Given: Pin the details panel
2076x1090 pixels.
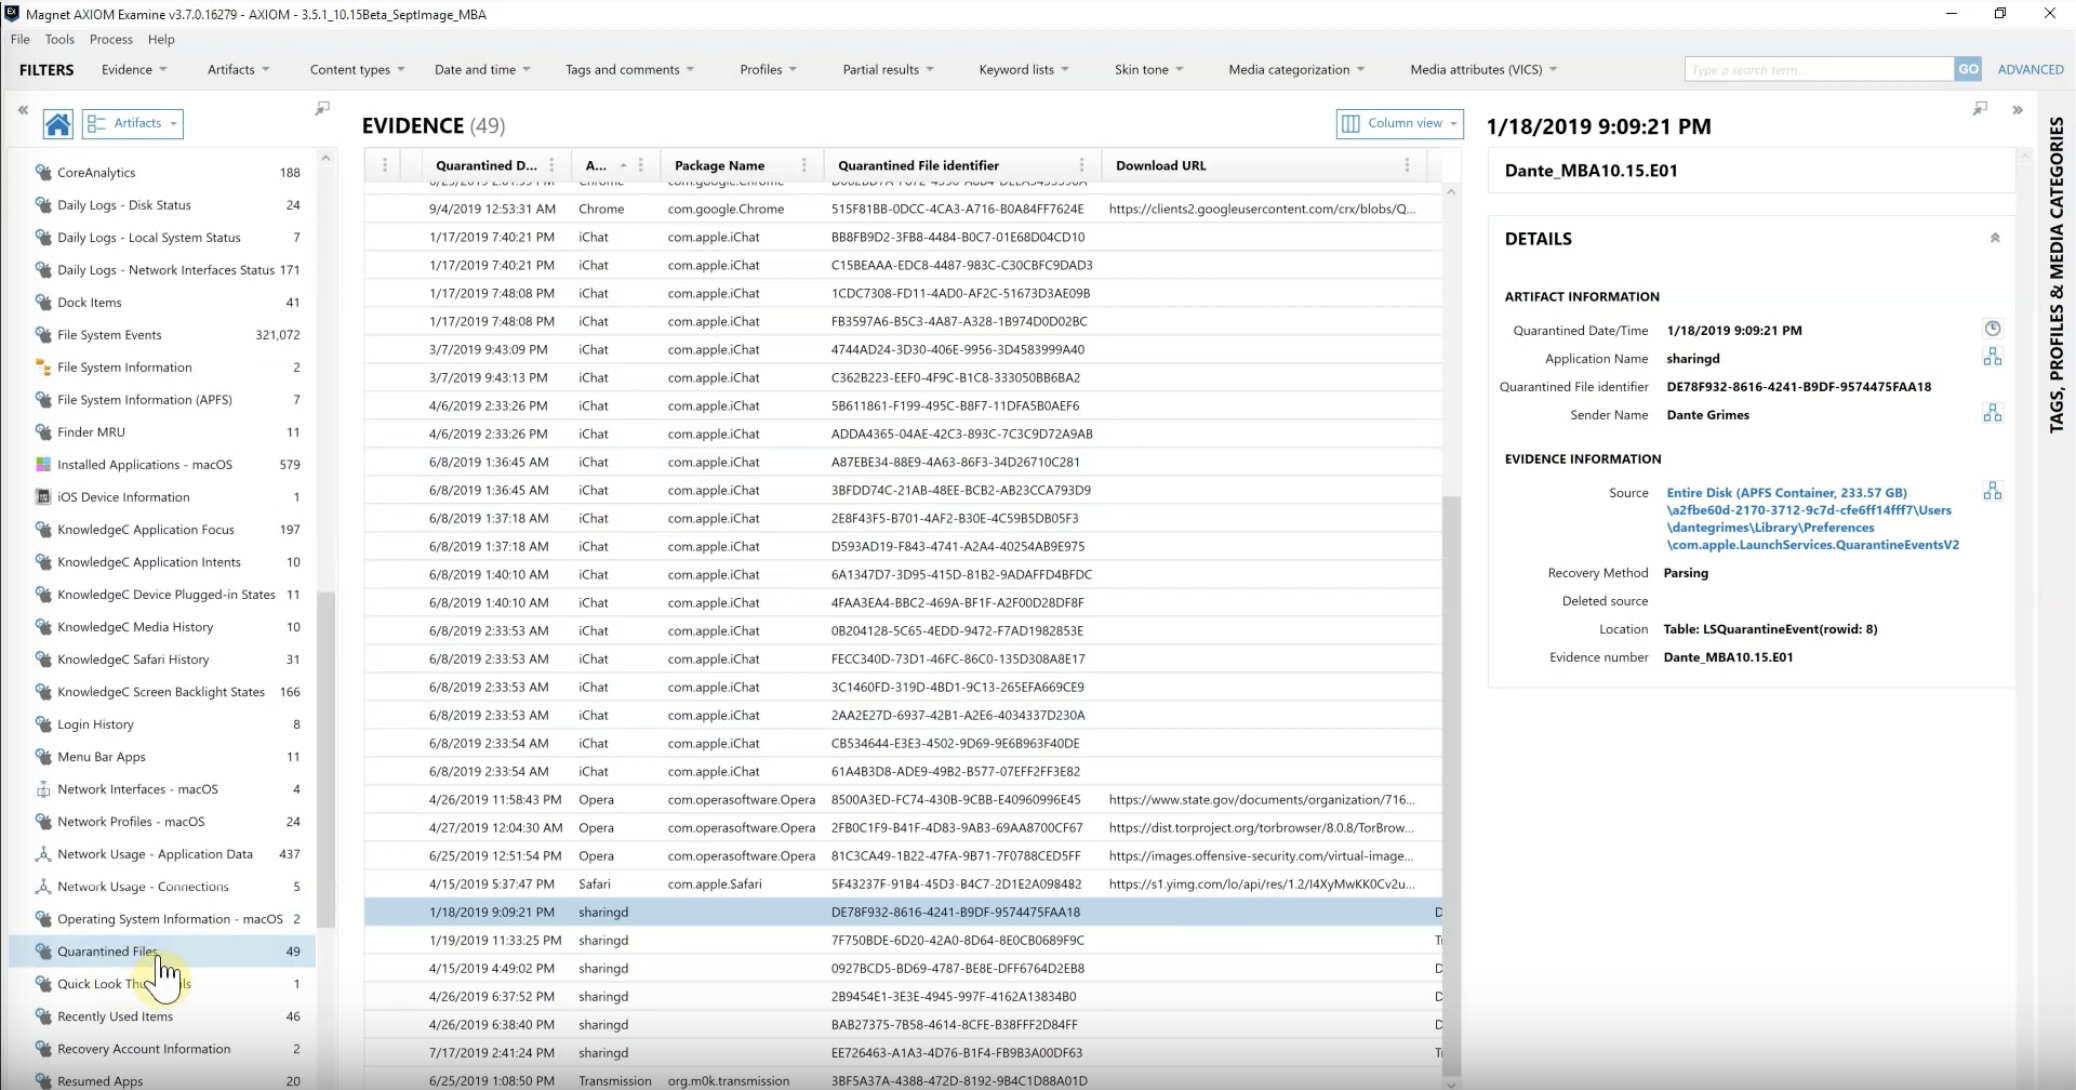Looking at the screenshot, I should coord(1980,109).
